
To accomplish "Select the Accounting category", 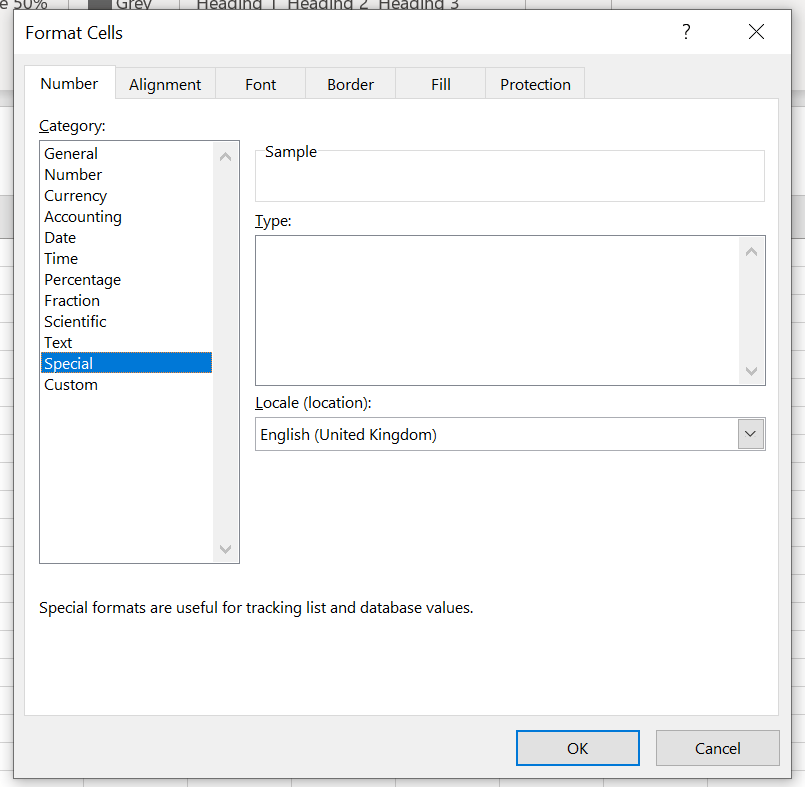I will tap(83, 217).
